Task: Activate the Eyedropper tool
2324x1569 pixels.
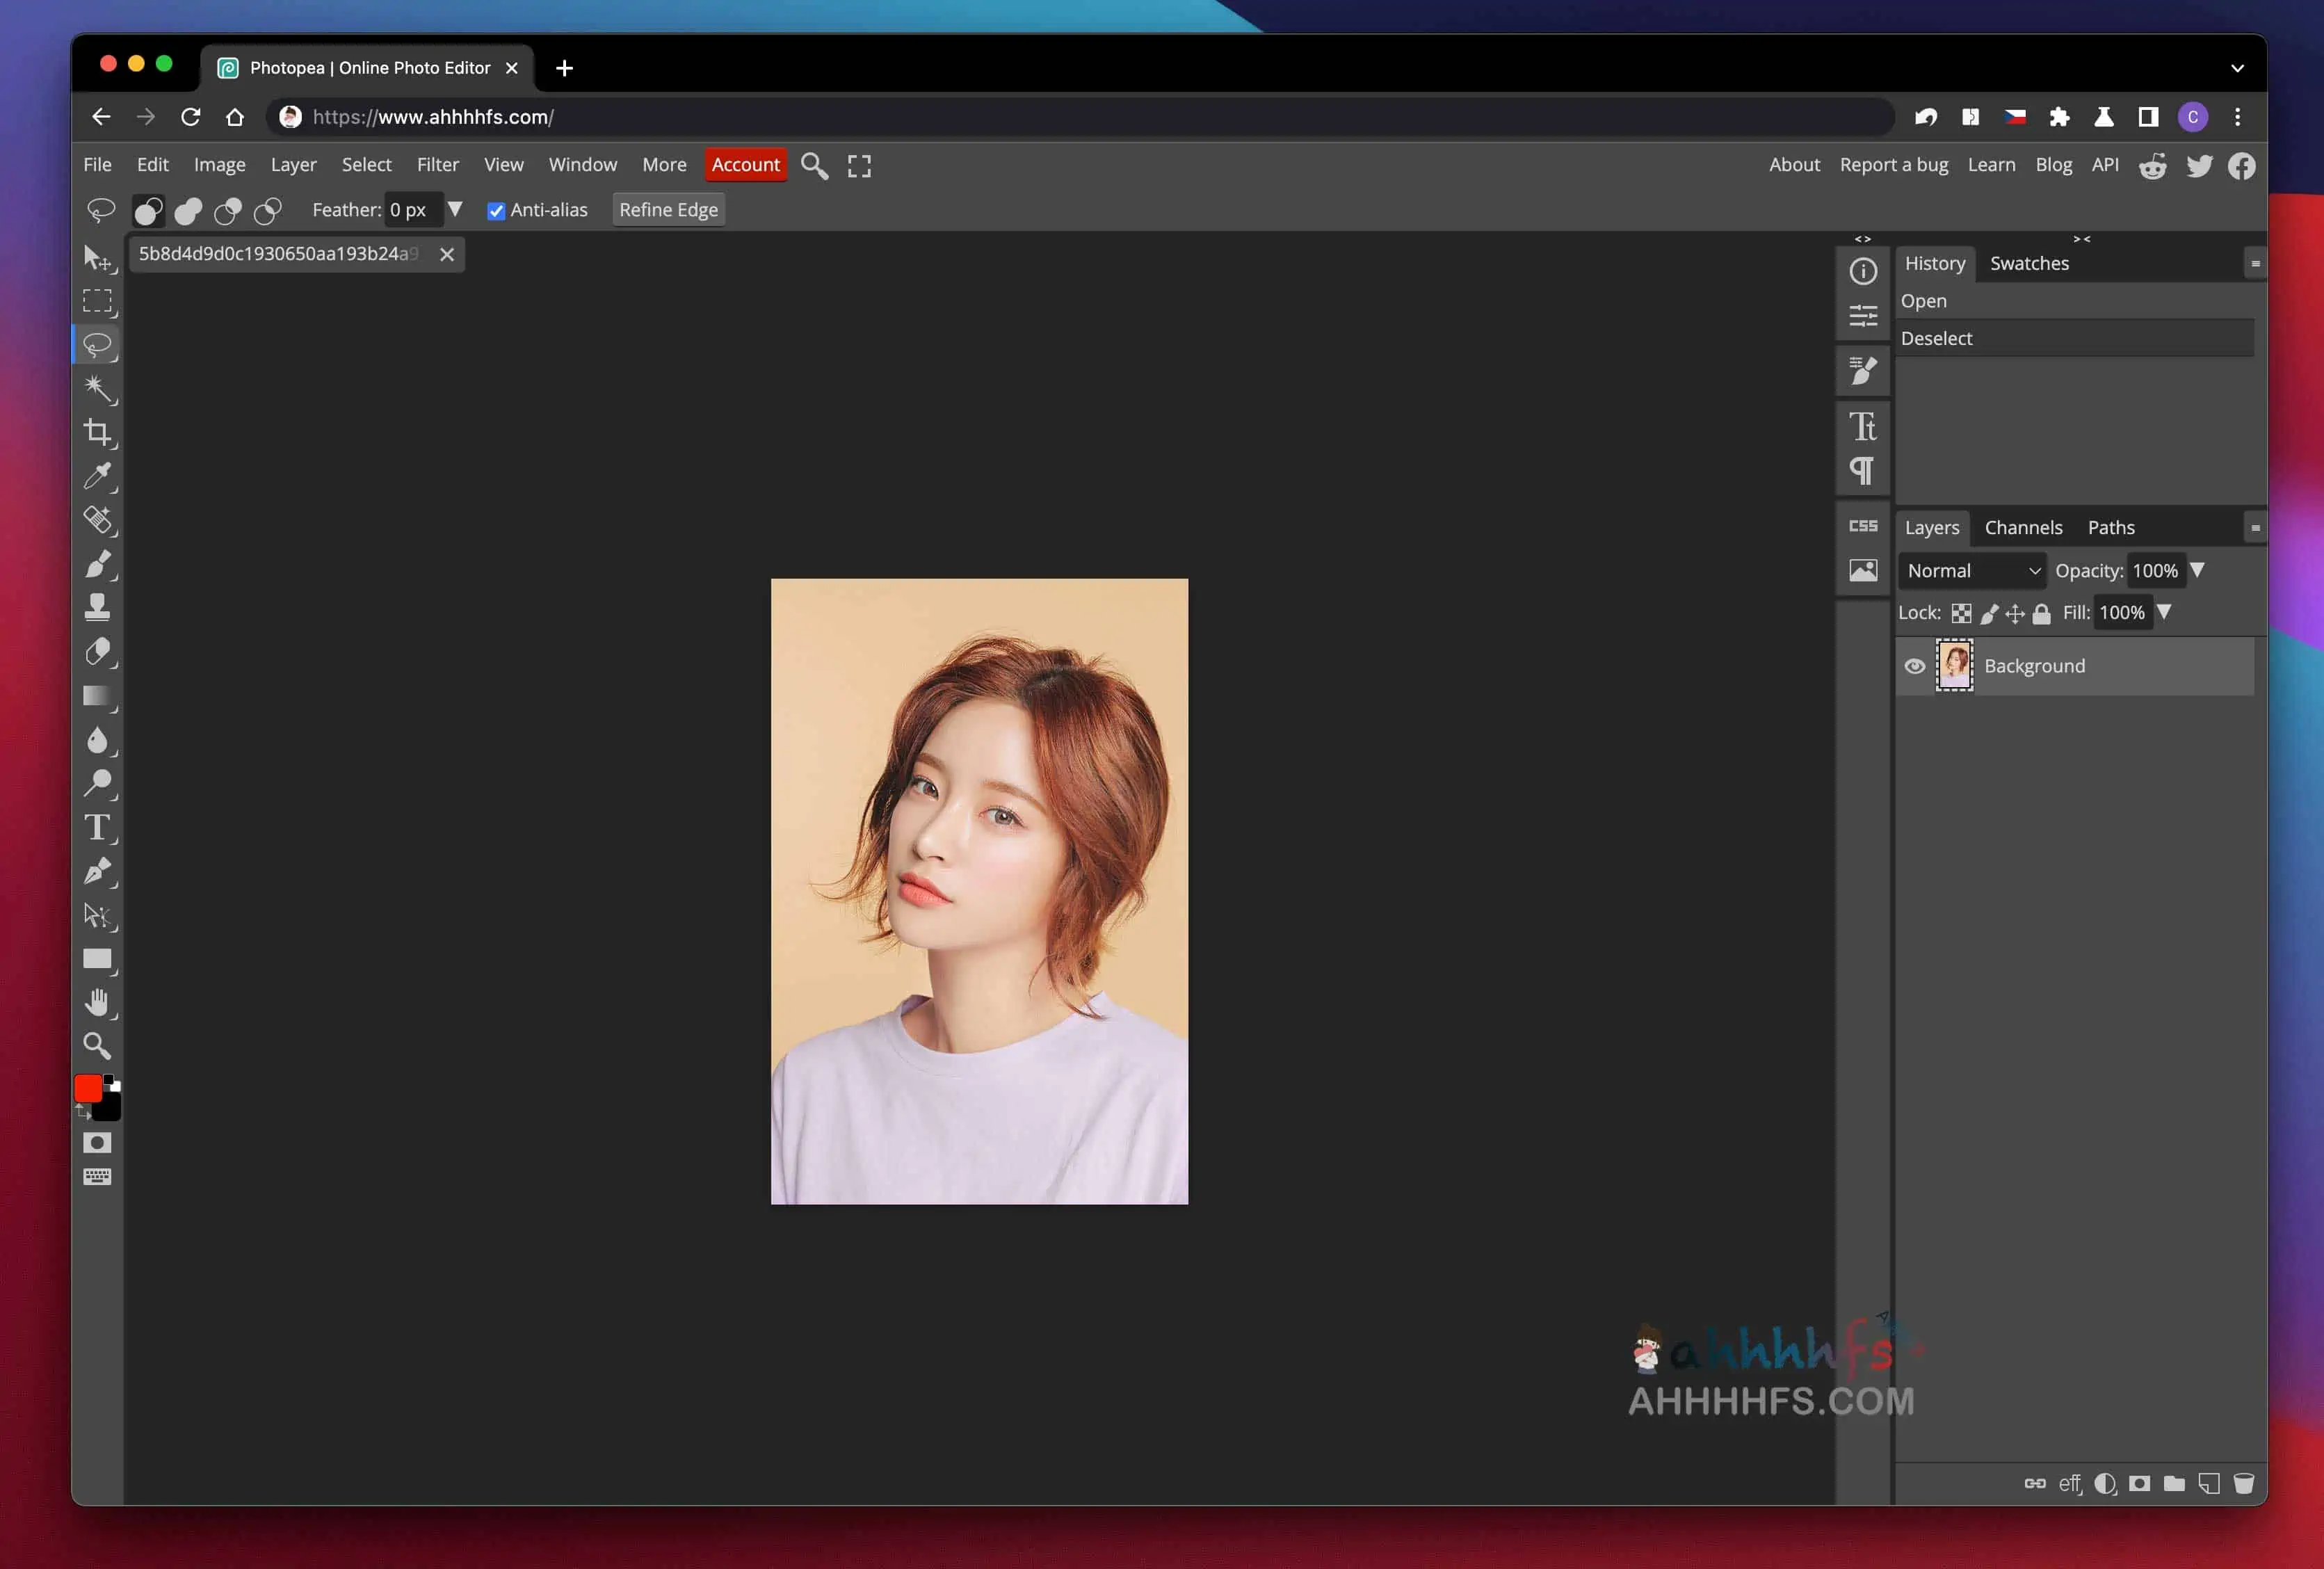Action: tap(98, 477)
